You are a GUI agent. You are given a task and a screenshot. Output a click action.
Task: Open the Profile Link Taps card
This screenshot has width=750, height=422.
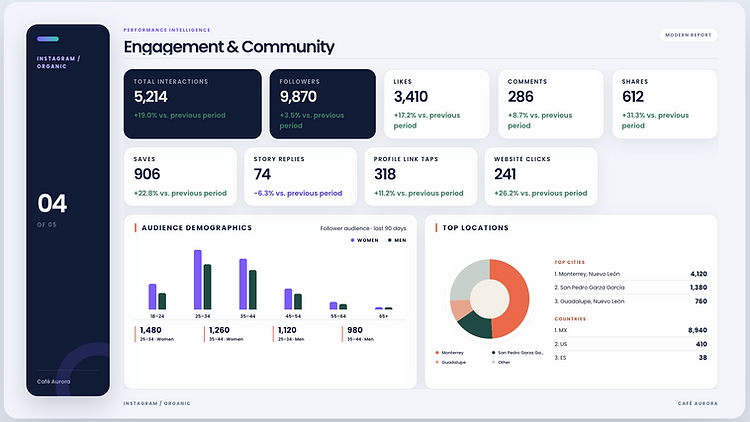click(x=421, y=177)
